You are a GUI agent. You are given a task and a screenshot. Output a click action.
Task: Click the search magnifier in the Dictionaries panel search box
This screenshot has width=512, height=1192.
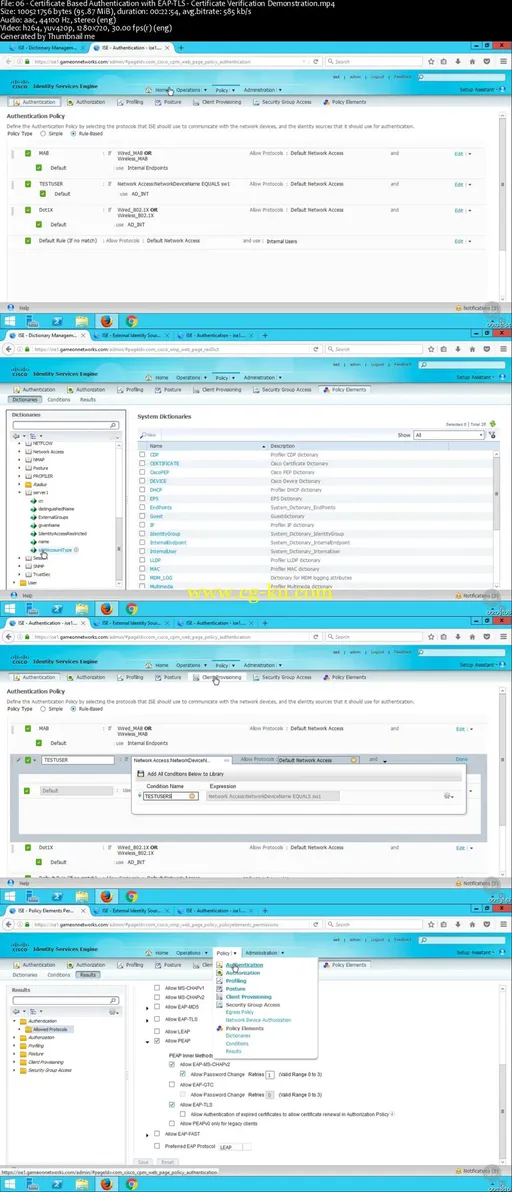pos(114,426)
